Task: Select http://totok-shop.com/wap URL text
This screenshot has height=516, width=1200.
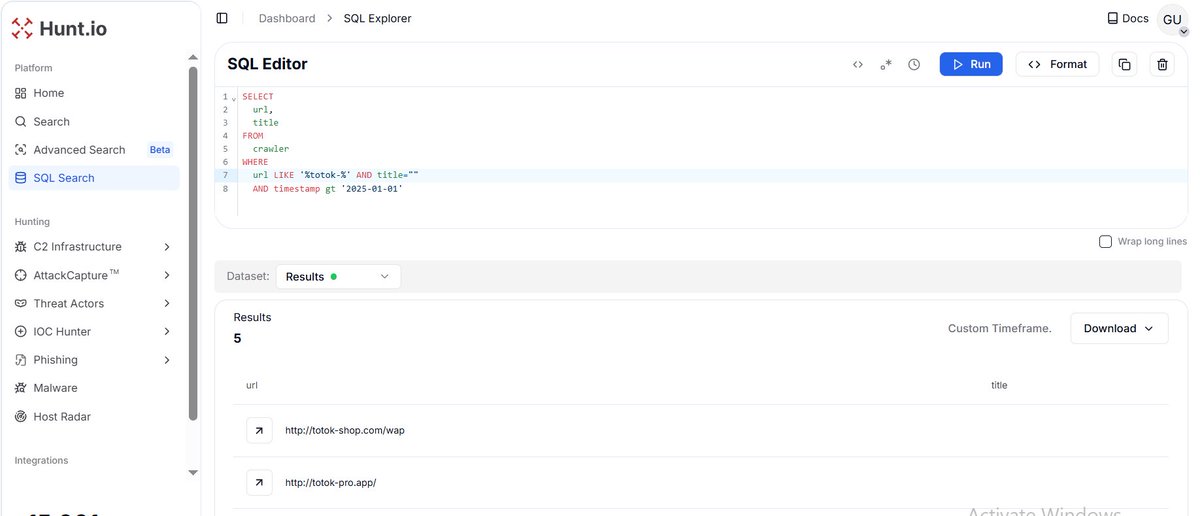Action: (x=345, y=430)
